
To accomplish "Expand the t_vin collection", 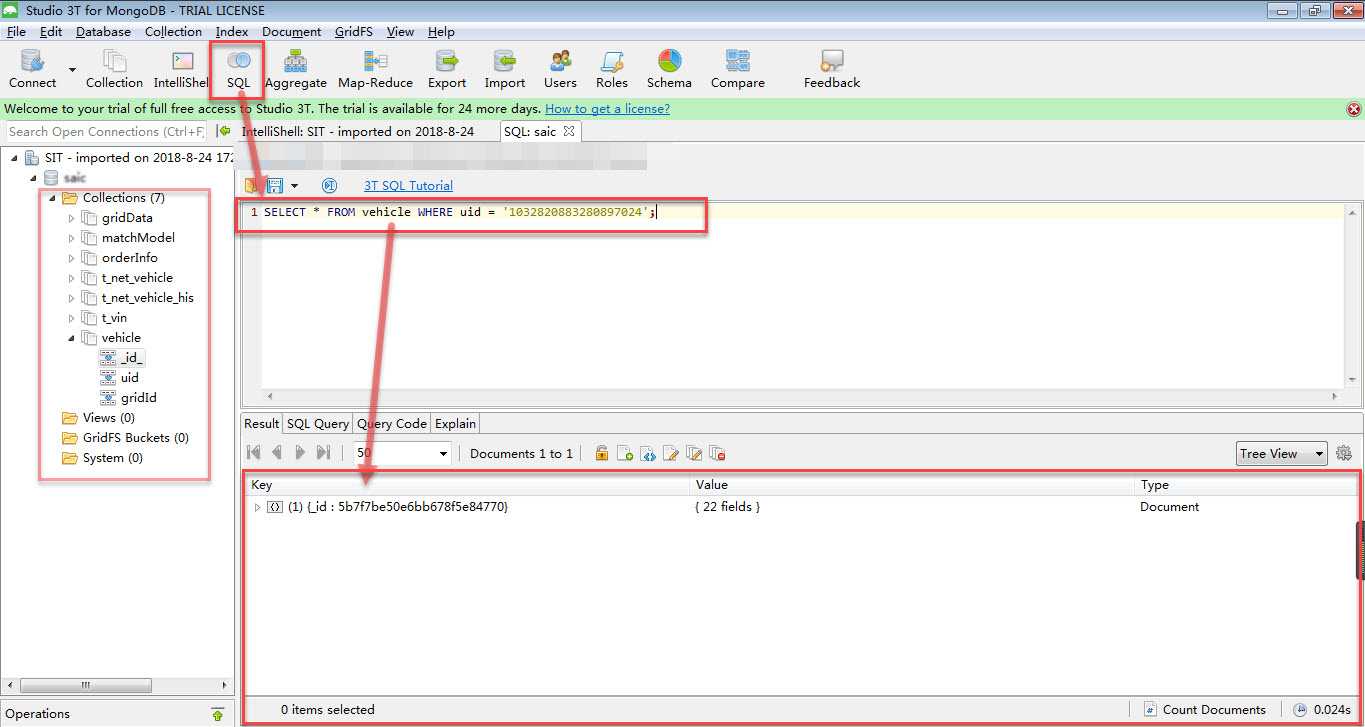I will tap(71, 317).
